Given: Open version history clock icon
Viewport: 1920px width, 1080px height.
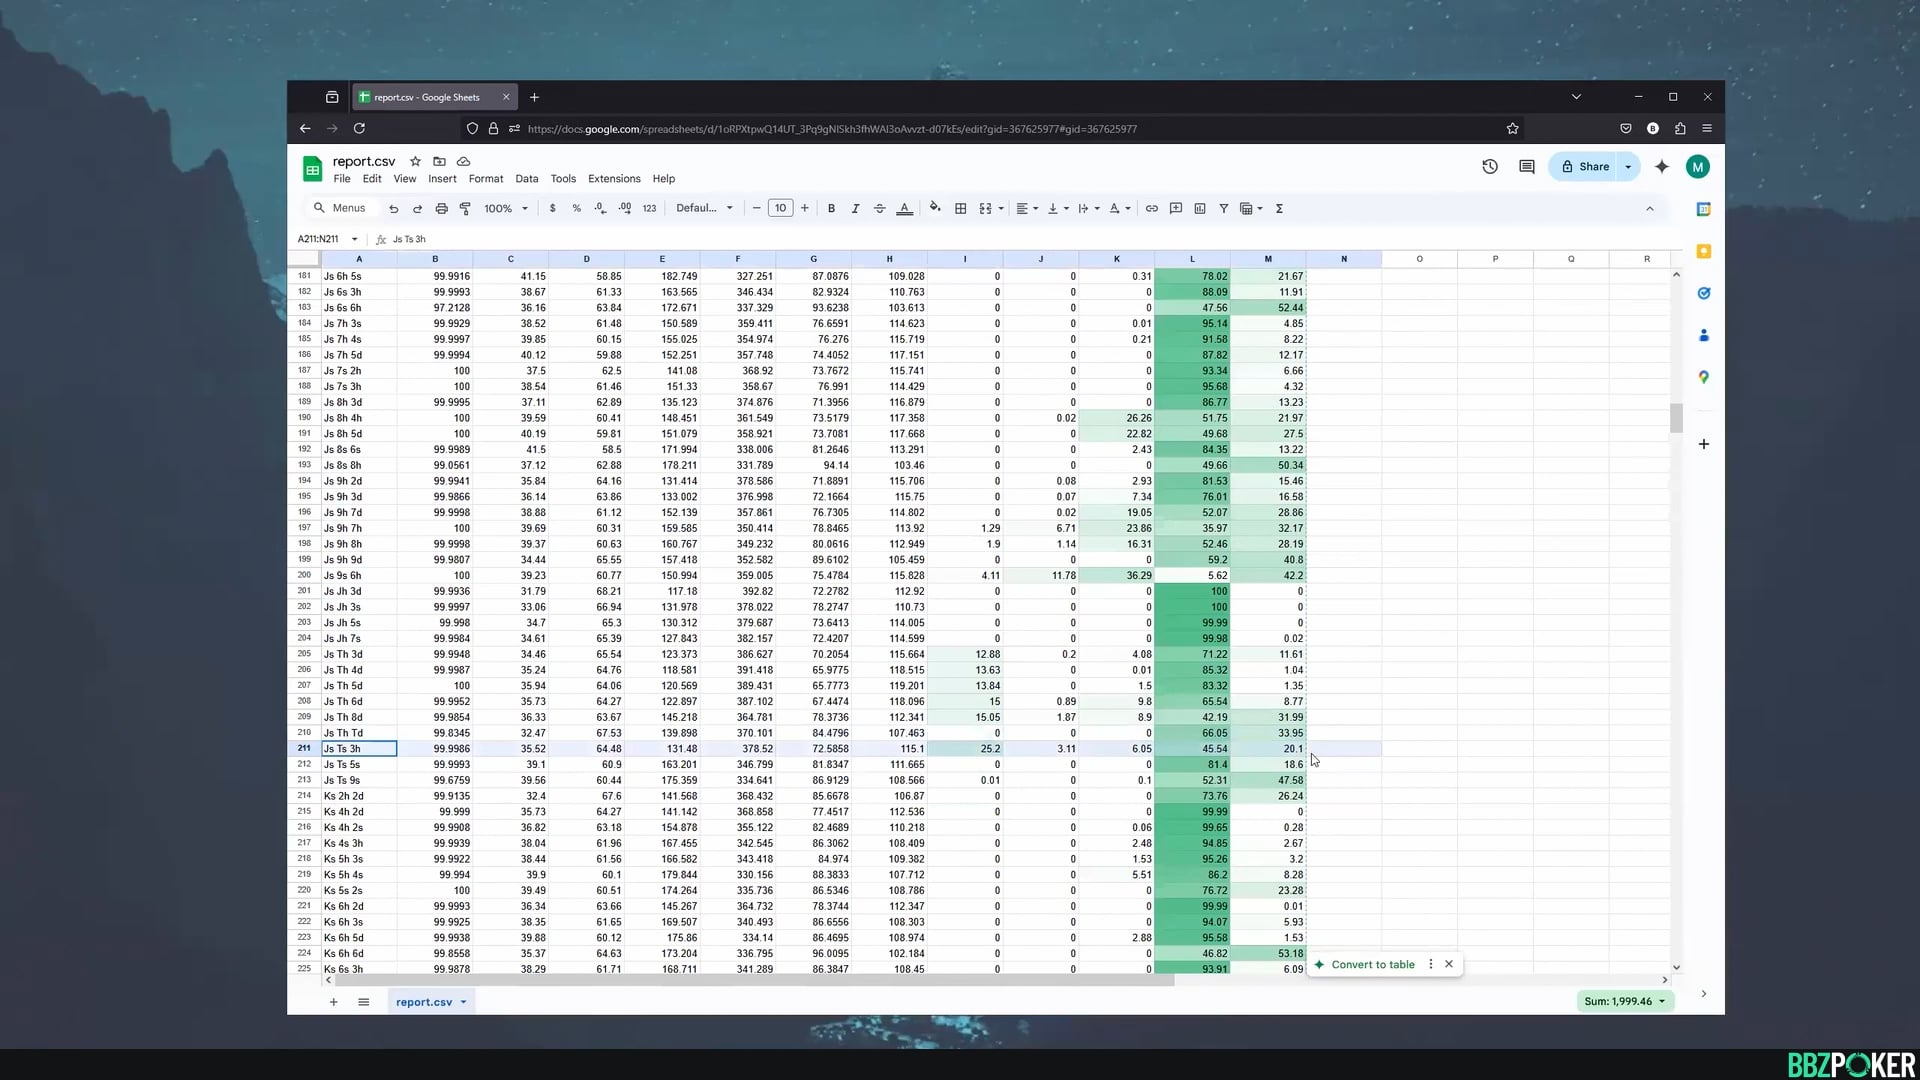Looking at the screenshot, I should (1490, 167).
